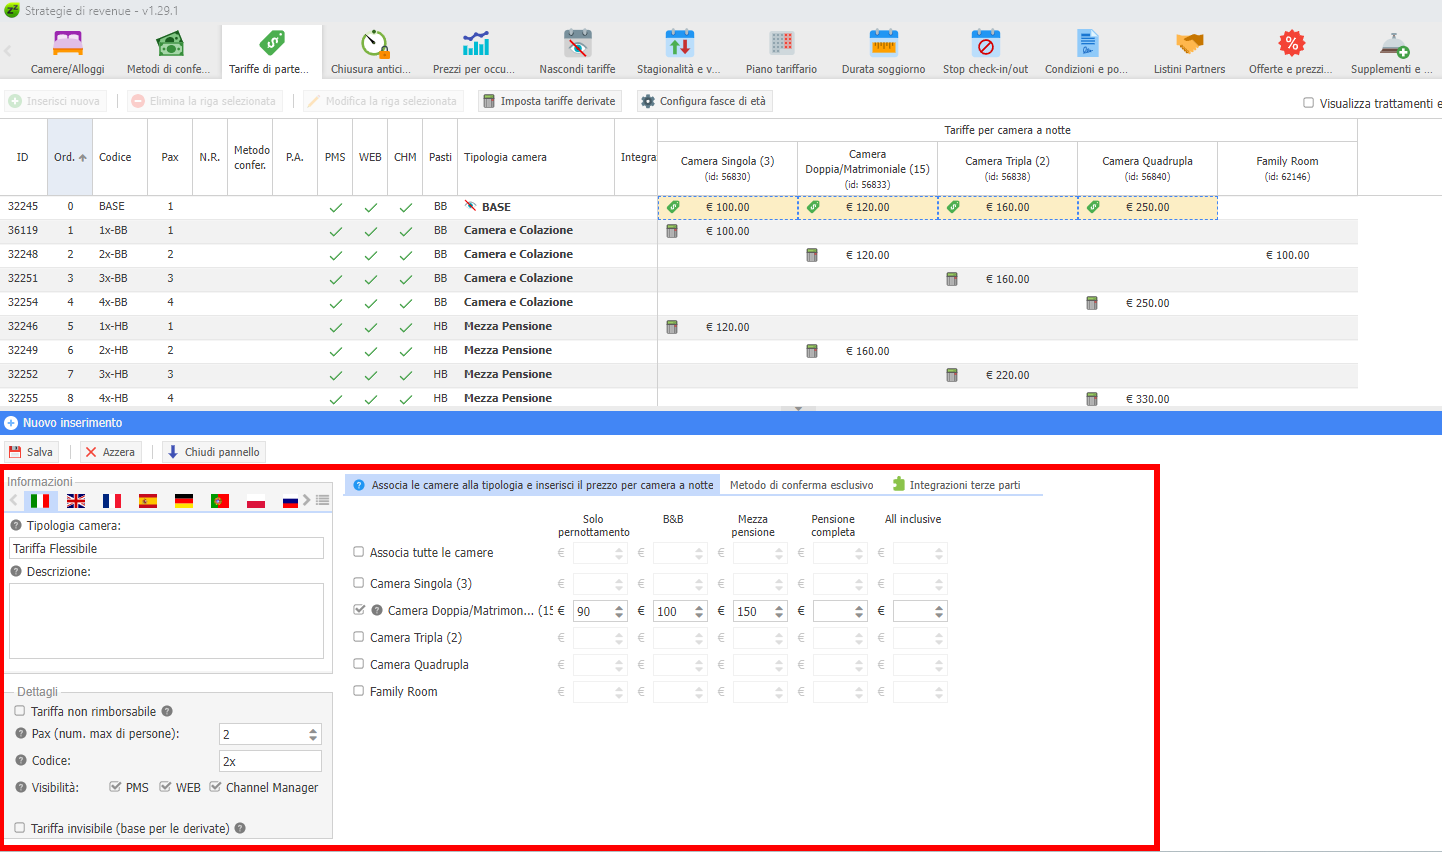The width and height of the screenshot is (1442, 852).
Task: Open Nascondi tariffe icon
Action: [577, 44]
